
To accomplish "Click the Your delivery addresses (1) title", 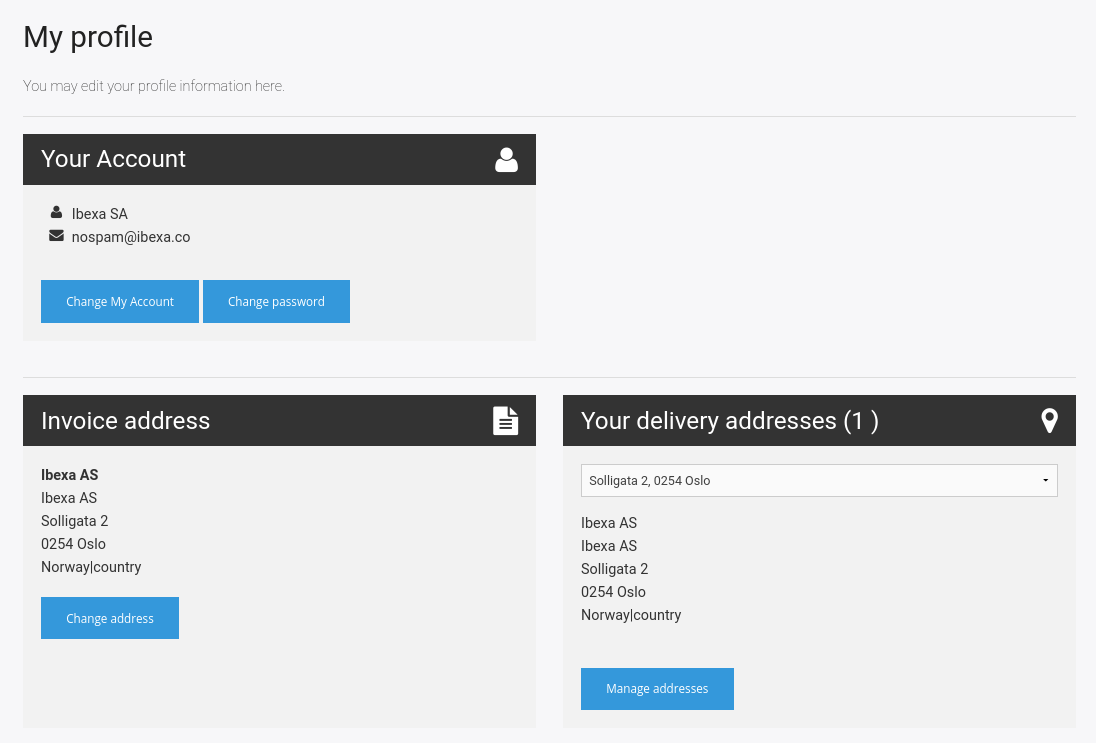I will (x=730, y=421).
